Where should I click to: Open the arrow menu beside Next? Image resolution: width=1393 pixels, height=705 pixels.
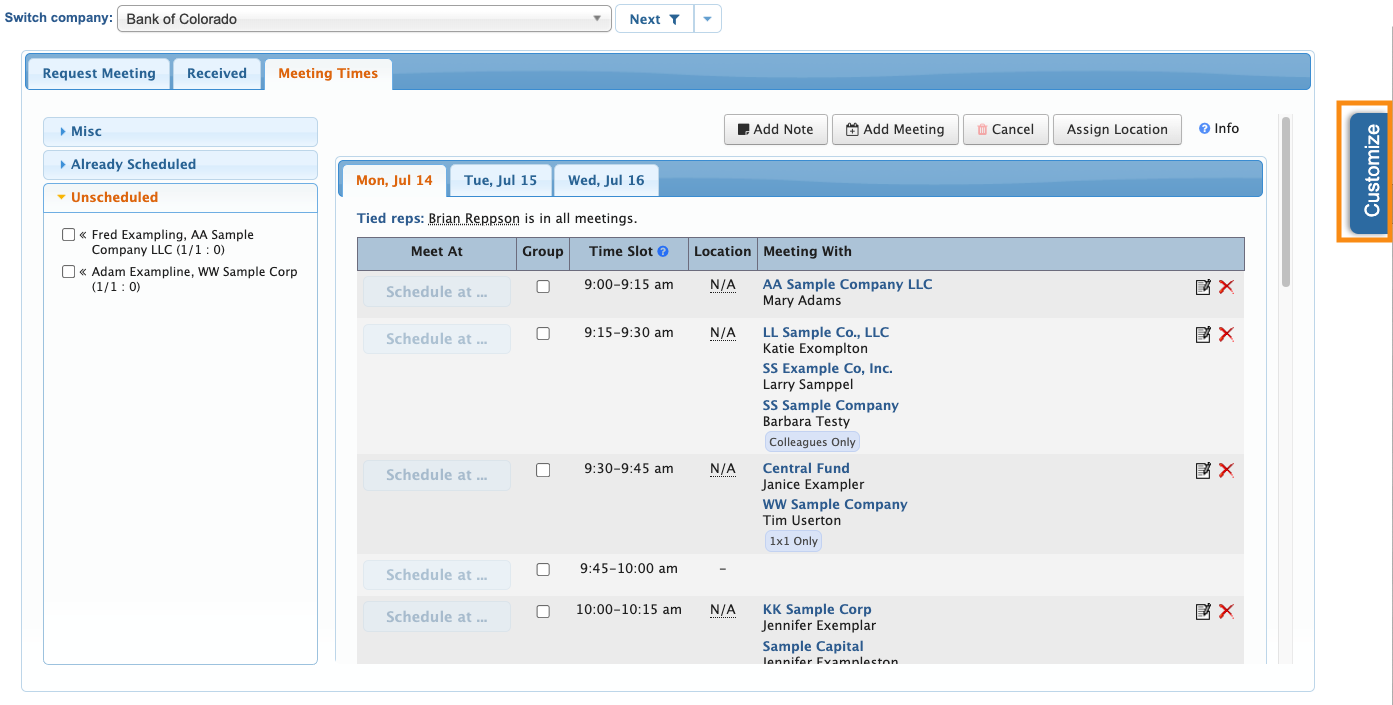pos(708,19)
